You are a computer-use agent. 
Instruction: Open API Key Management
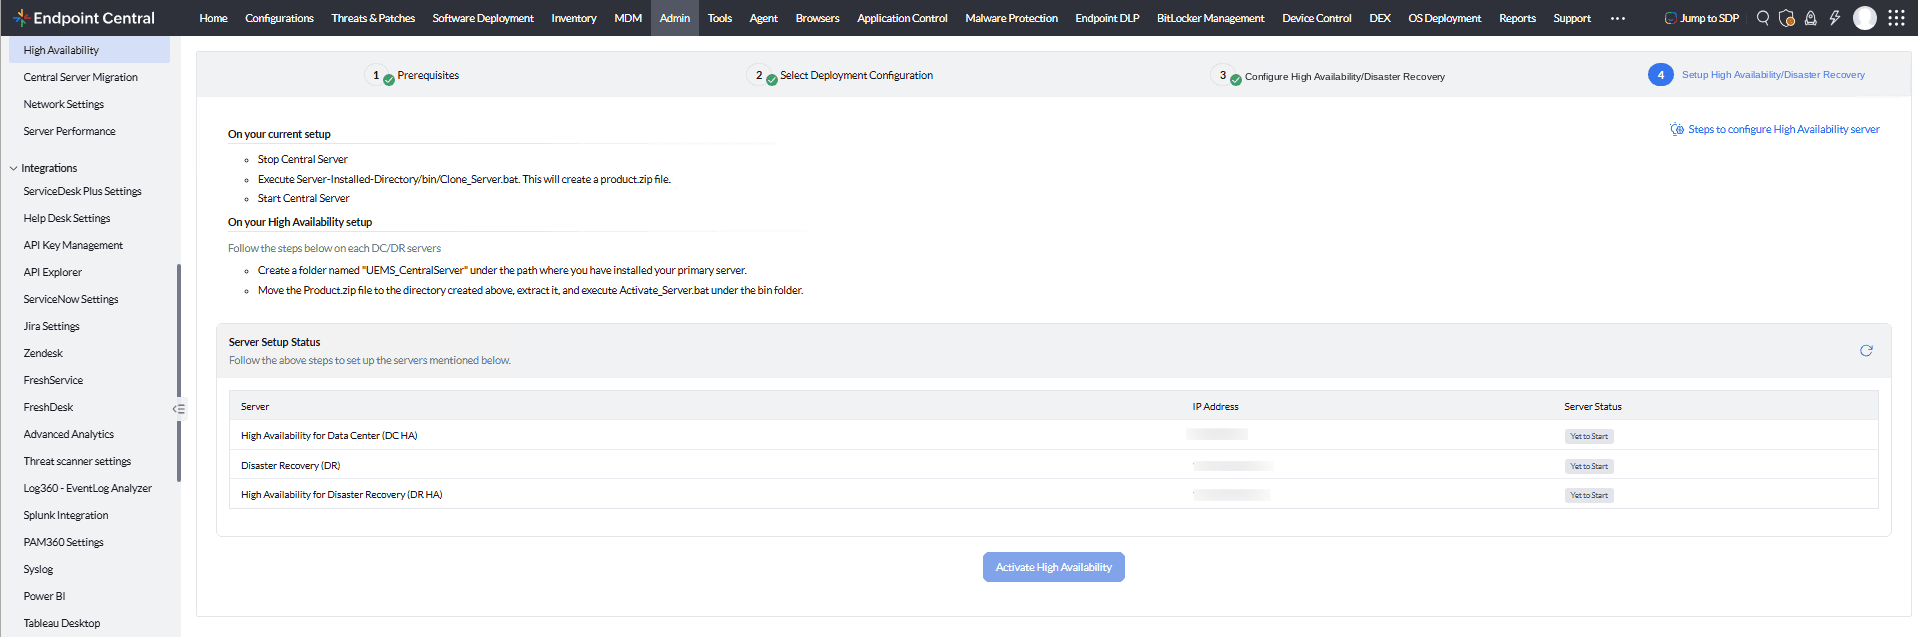[x=74, y=245]
